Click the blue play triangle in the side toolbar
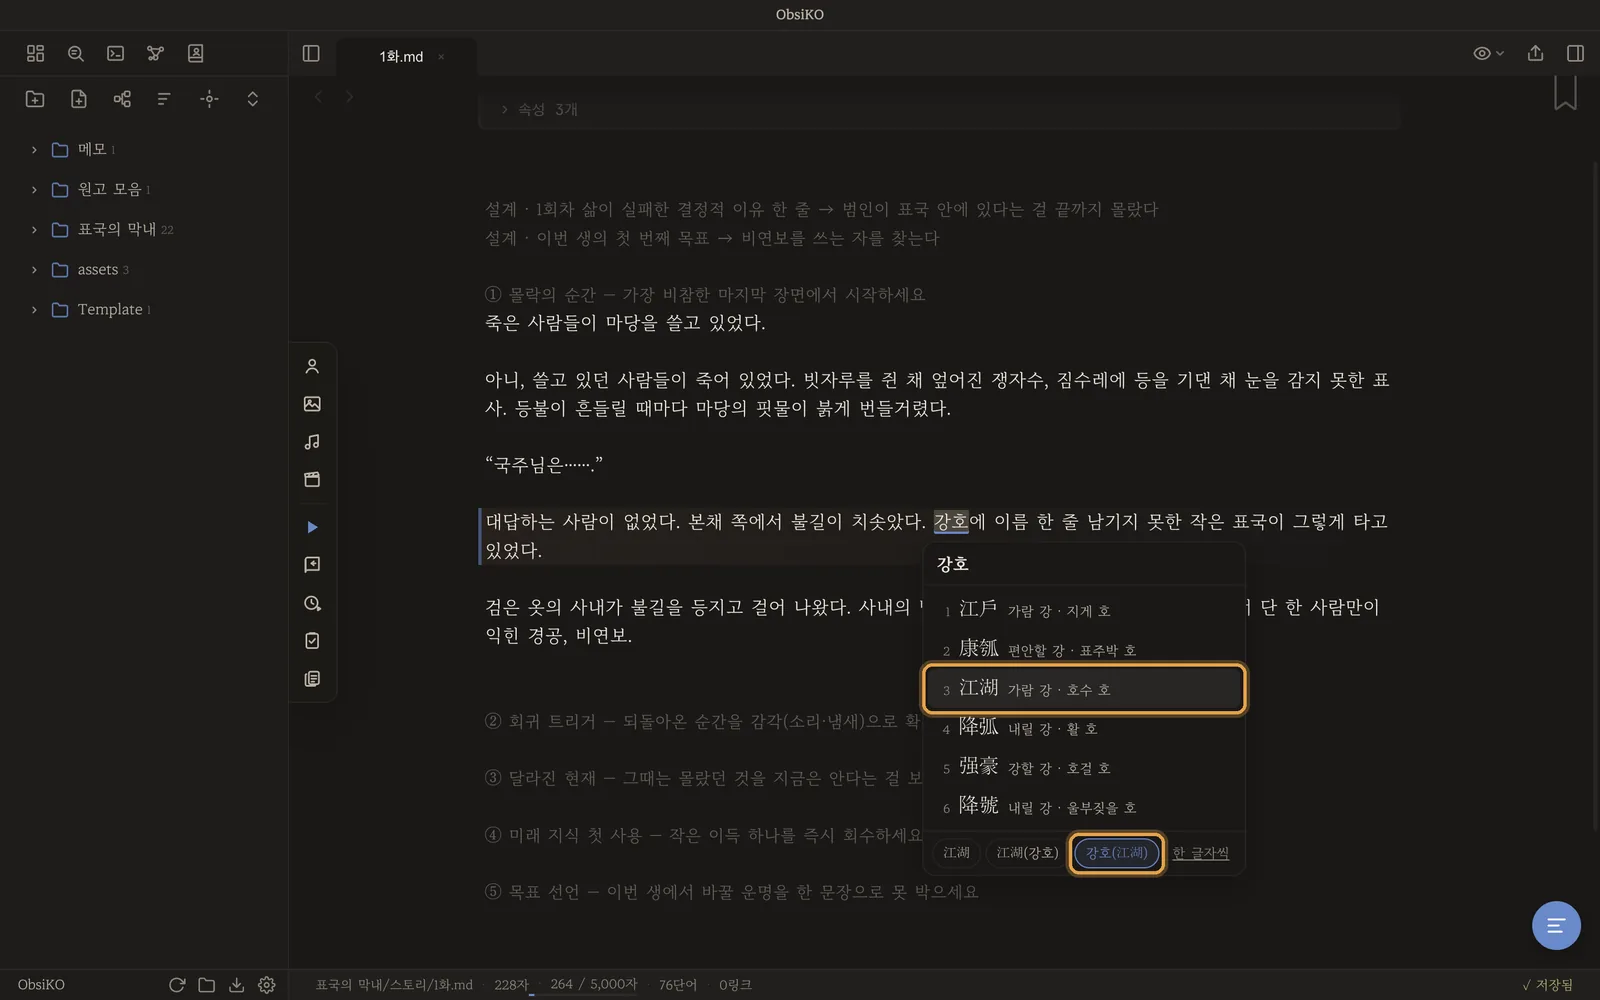Screen dimensions: 1600x1000 pos(312,527)
